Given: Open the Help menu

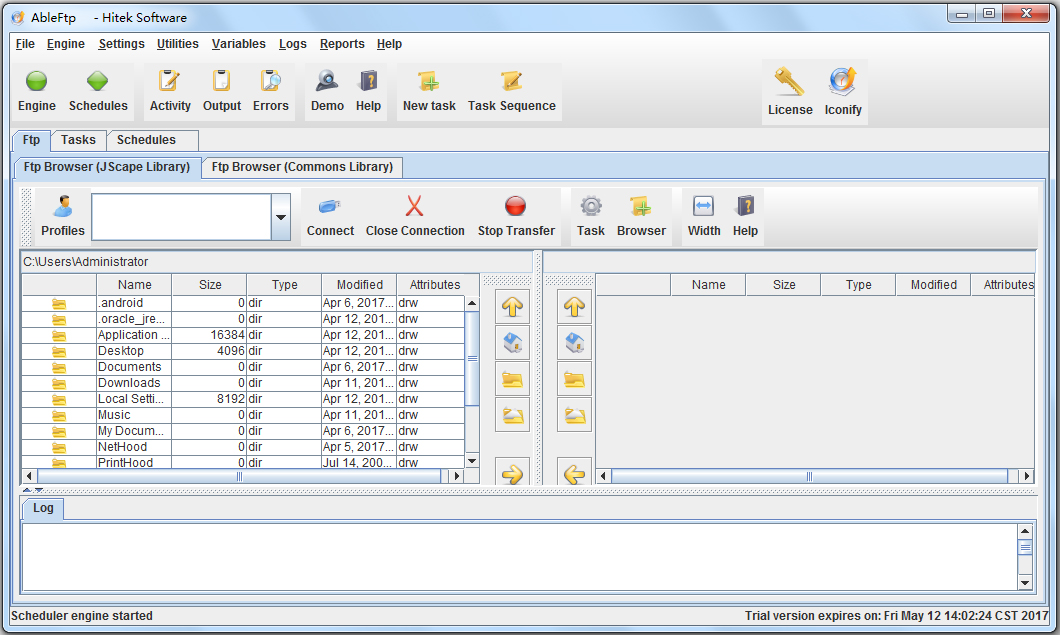Looking at the screenshot, I should 389,44.
